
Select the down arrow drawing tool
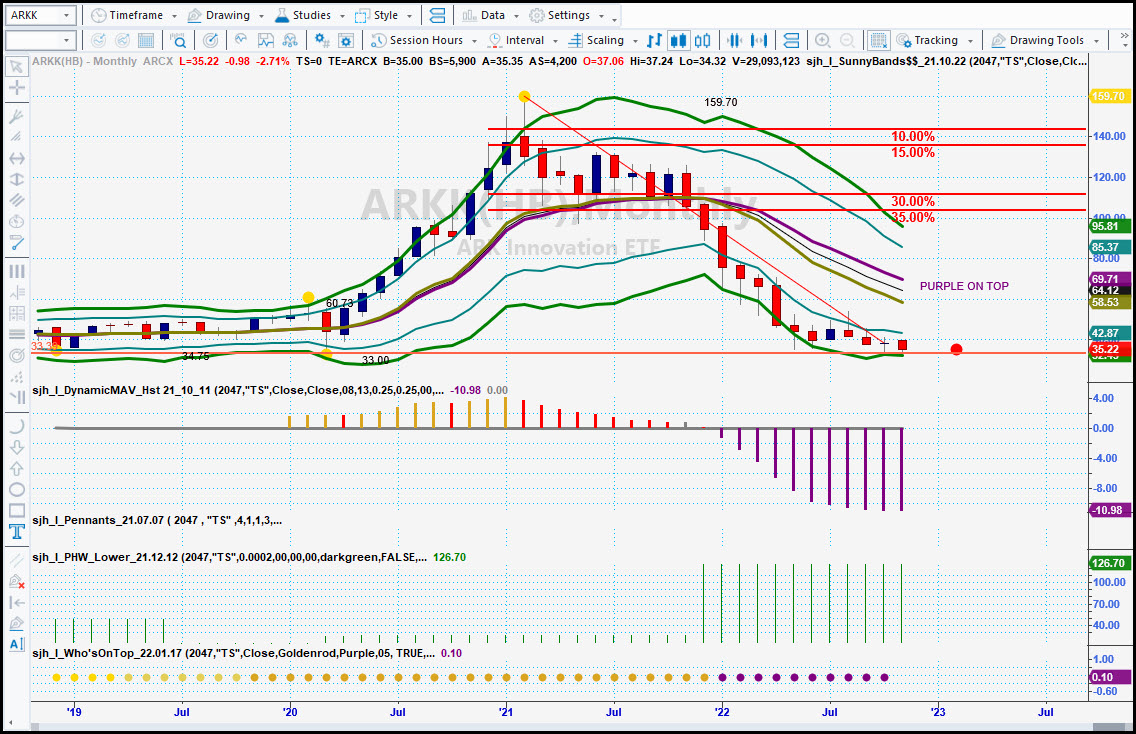click(17, 447)
